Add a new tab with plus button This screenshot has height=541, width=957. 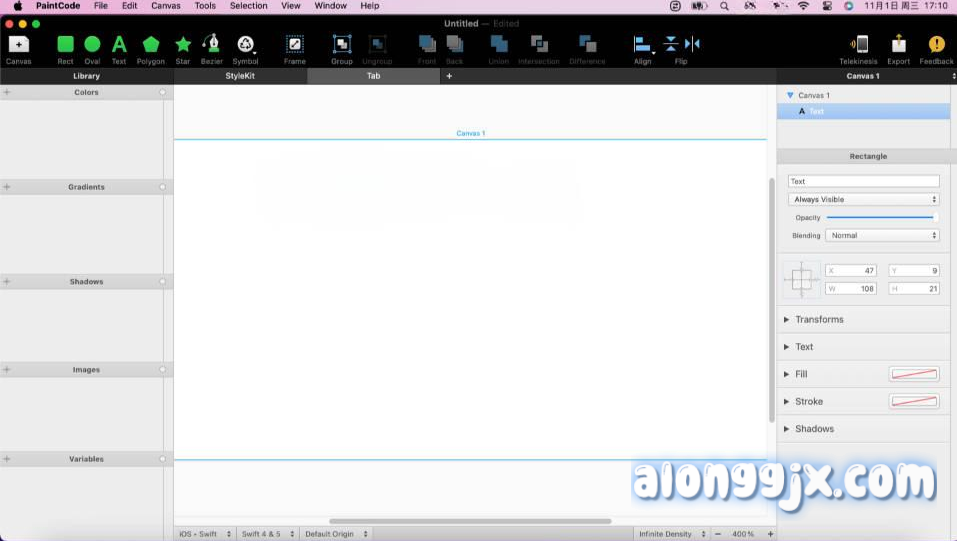pyautogui.click(x=449, y=76)
